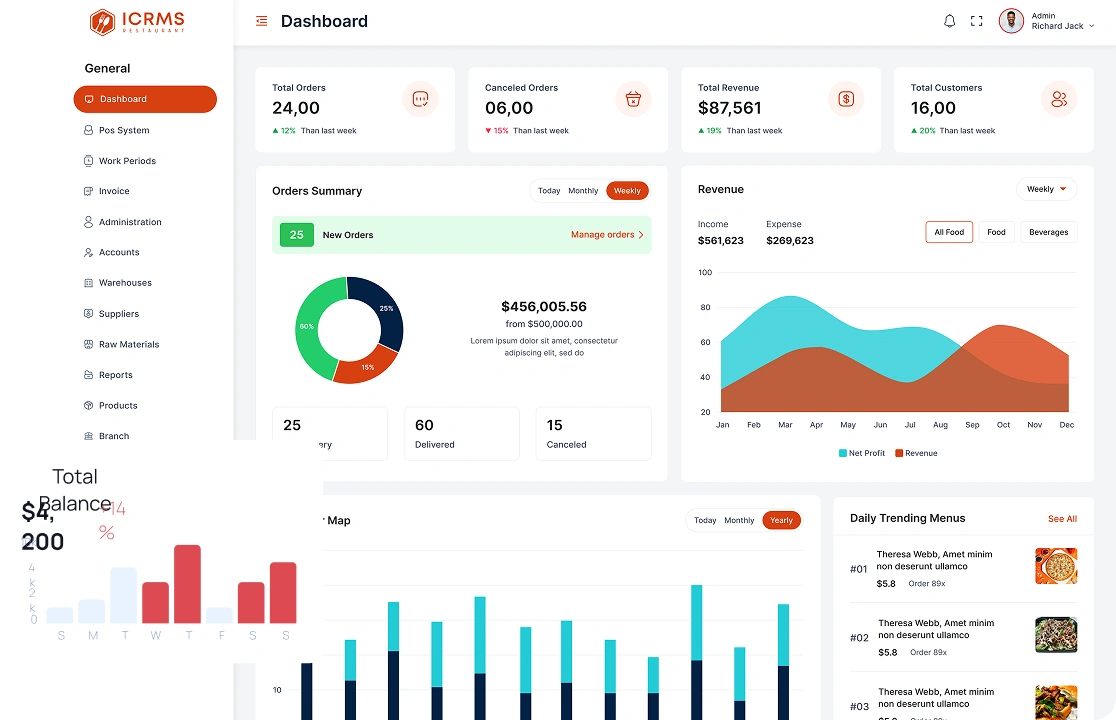Click the All Food filter button
Screen dimensions: 1116x720
pos(949,232)
